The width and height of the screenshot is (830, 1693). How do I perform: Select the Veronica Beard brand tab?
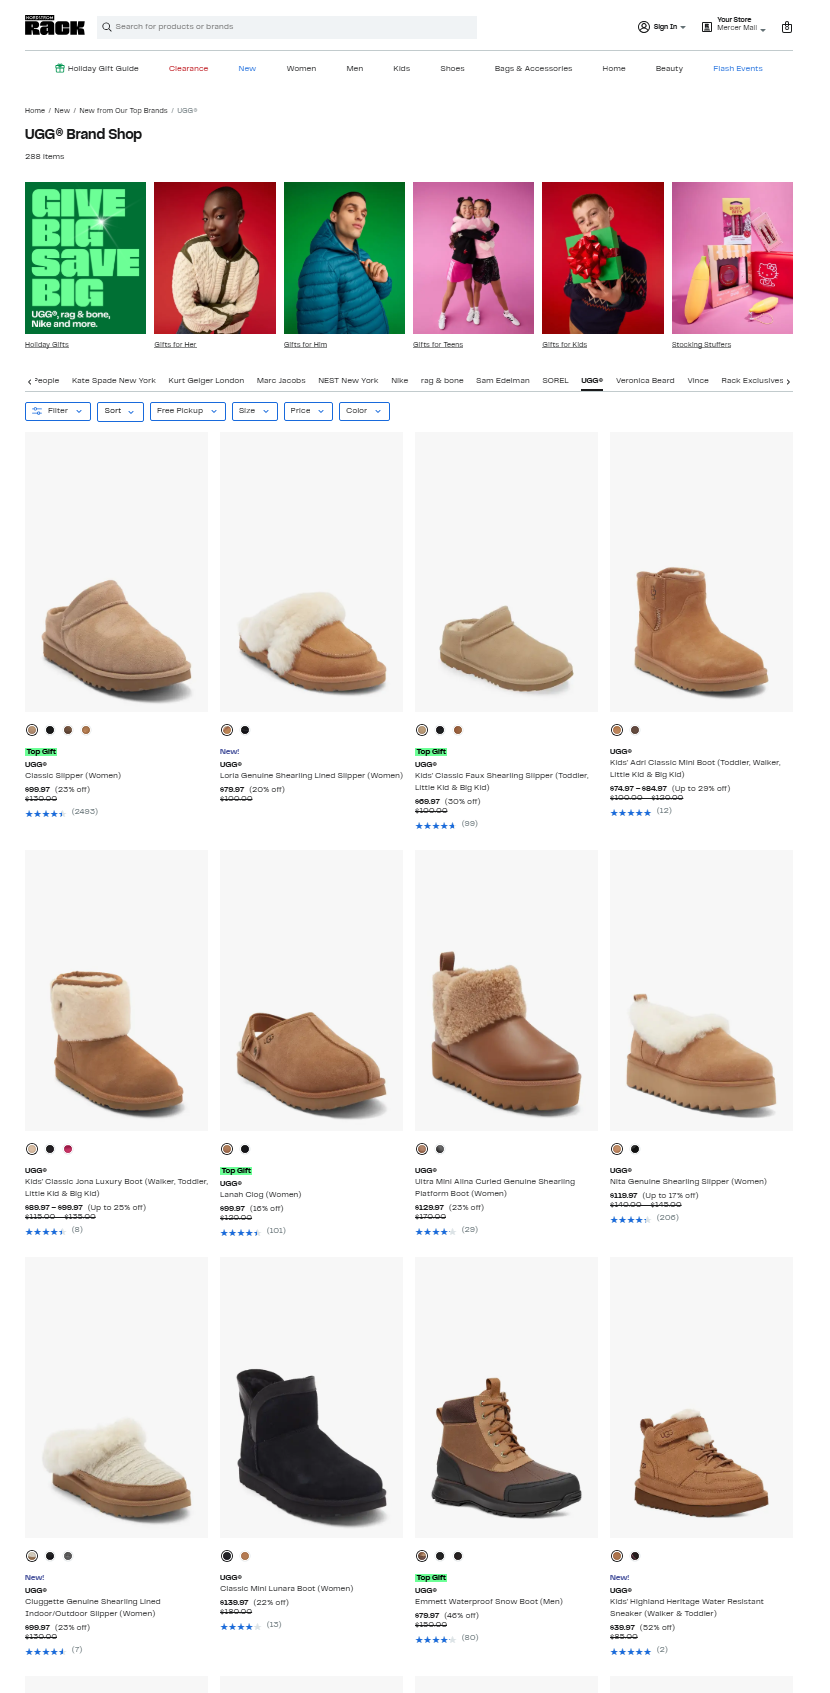(645, 381)
